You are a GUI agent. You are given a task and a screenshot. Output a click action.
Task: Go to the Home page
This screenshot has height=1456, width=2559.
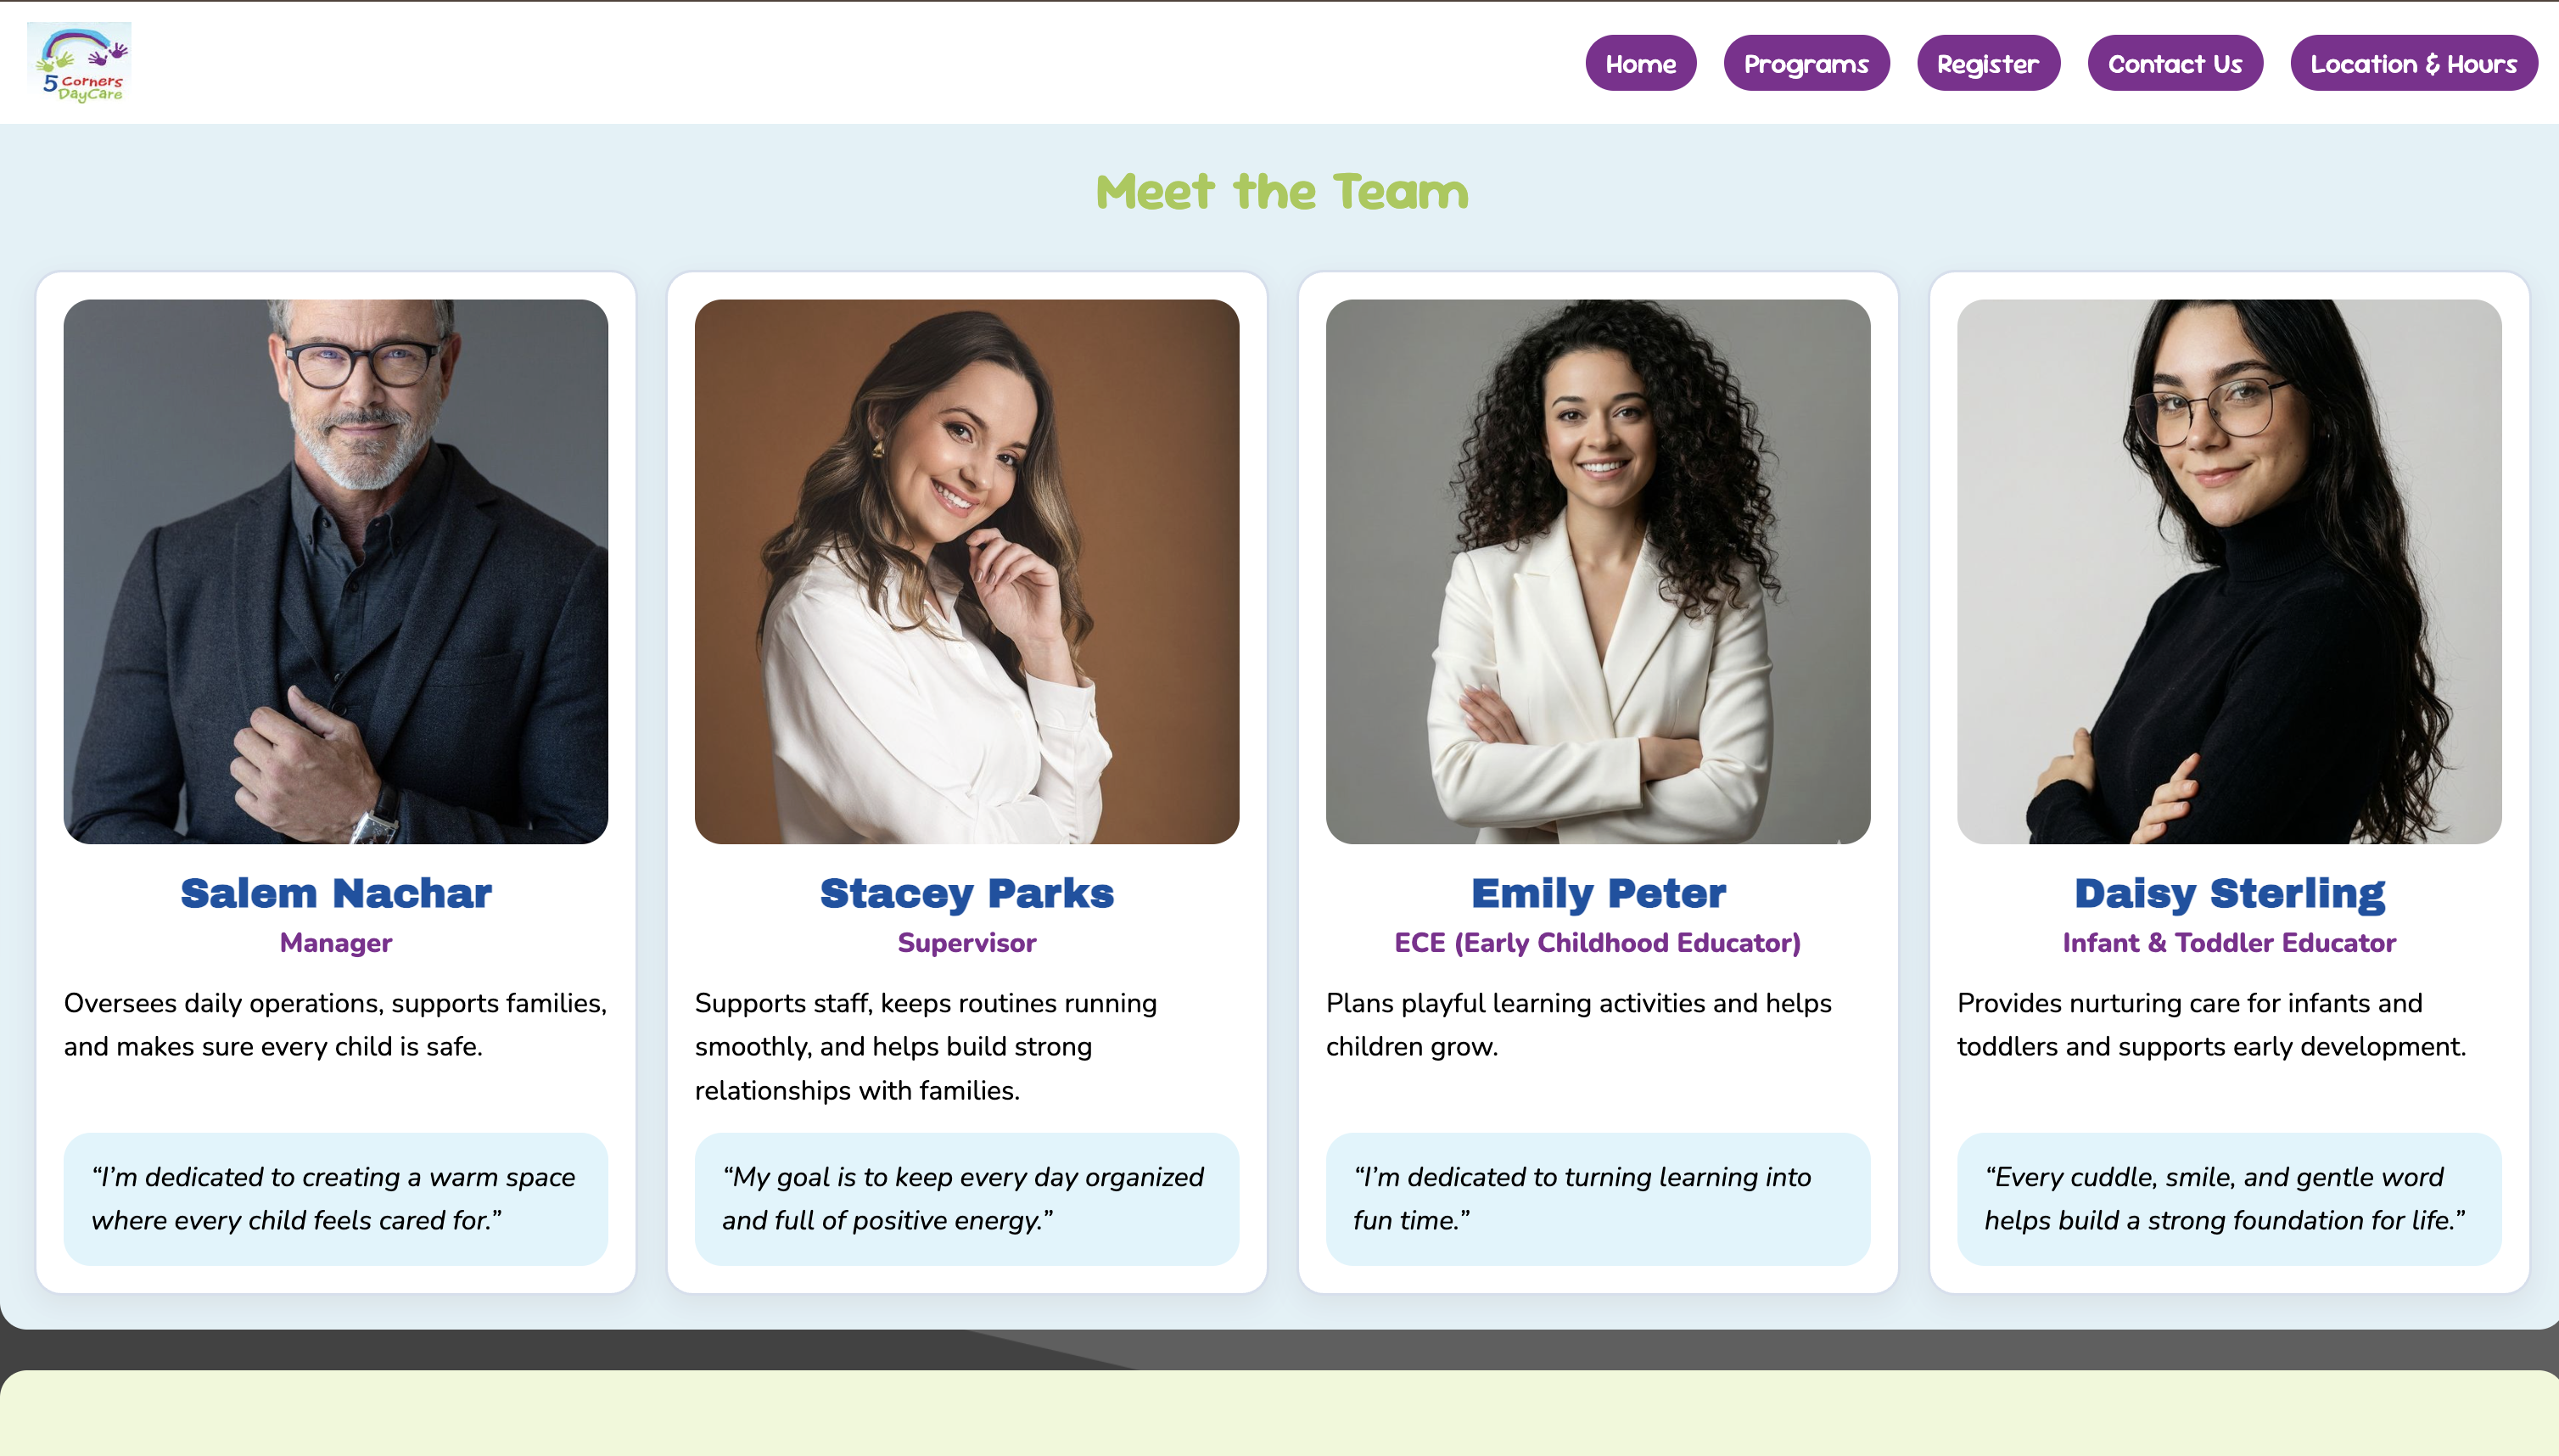click(1640, 64)
